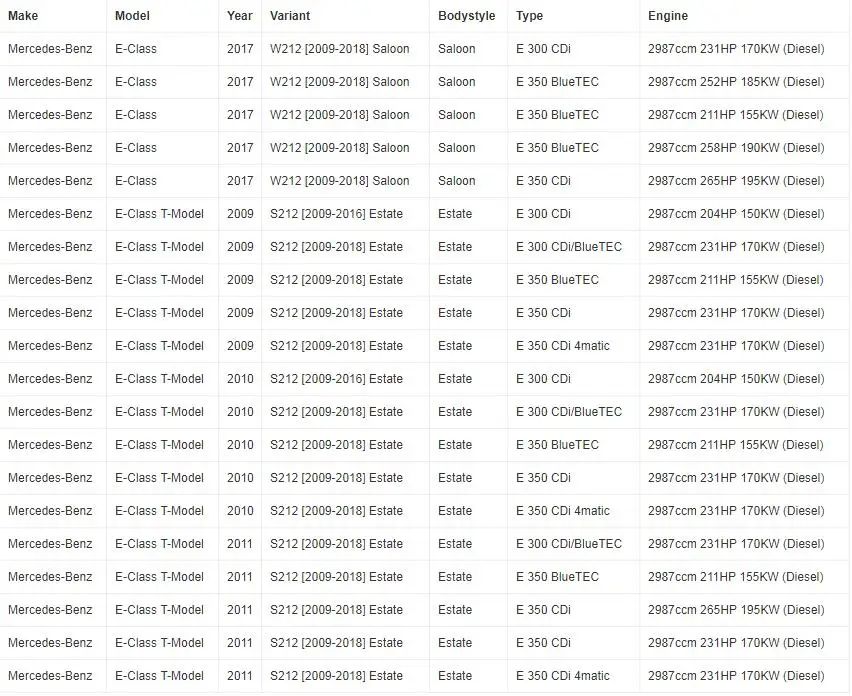Select E 350 CDi 4matic in the 2011 row
Viewport: 852px width, 696px height.
coord(563,676)
